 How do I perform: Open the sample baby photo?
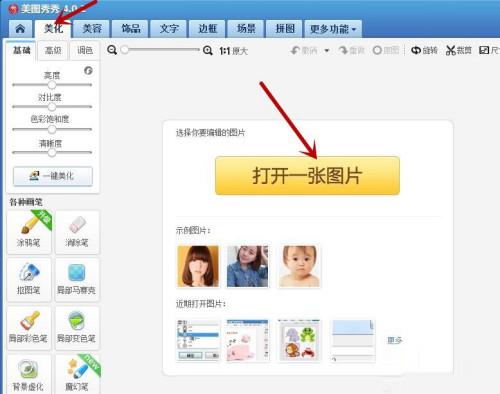tap(299, 266)
